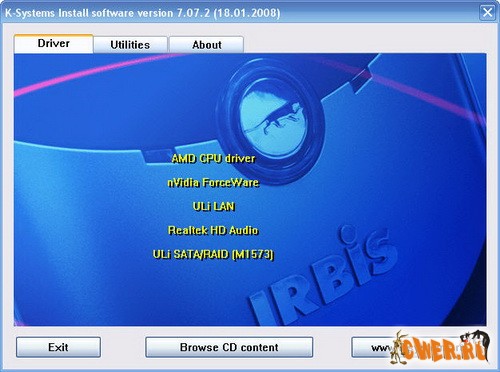Open the Utilities tab
This screenshot has width=500, height=372.
130,45
